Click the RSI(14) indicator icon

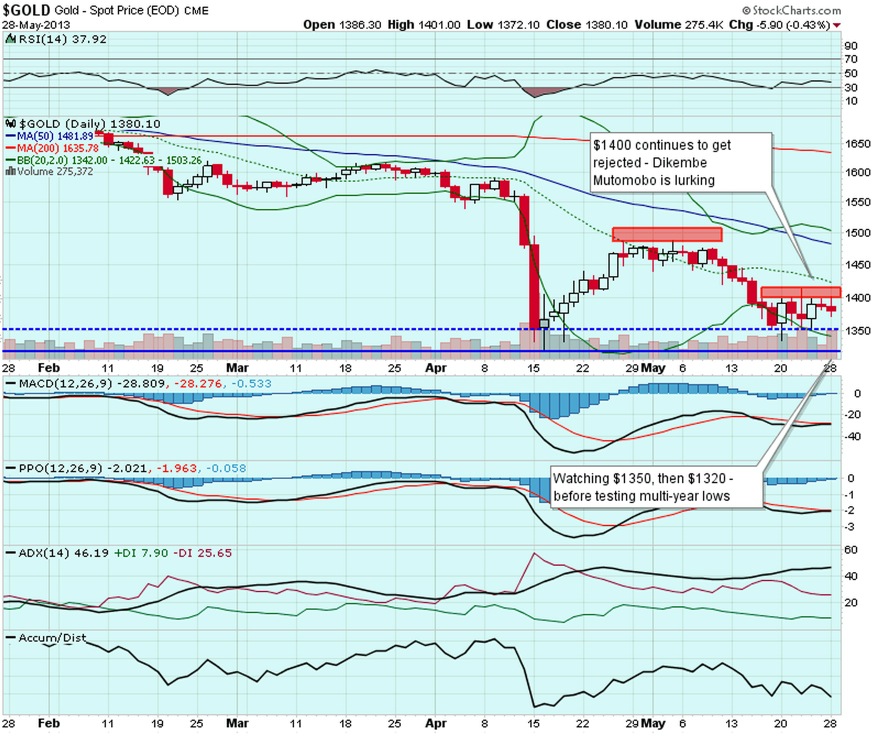point(10,40)
